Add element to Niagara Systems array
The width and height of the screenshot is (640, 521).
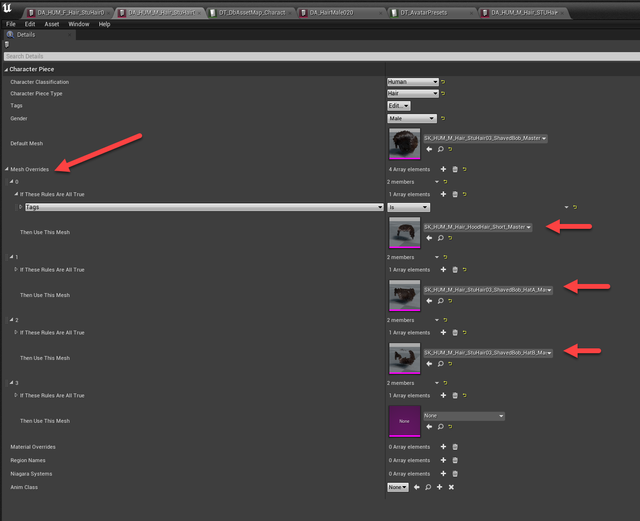[x=443, y=474]
